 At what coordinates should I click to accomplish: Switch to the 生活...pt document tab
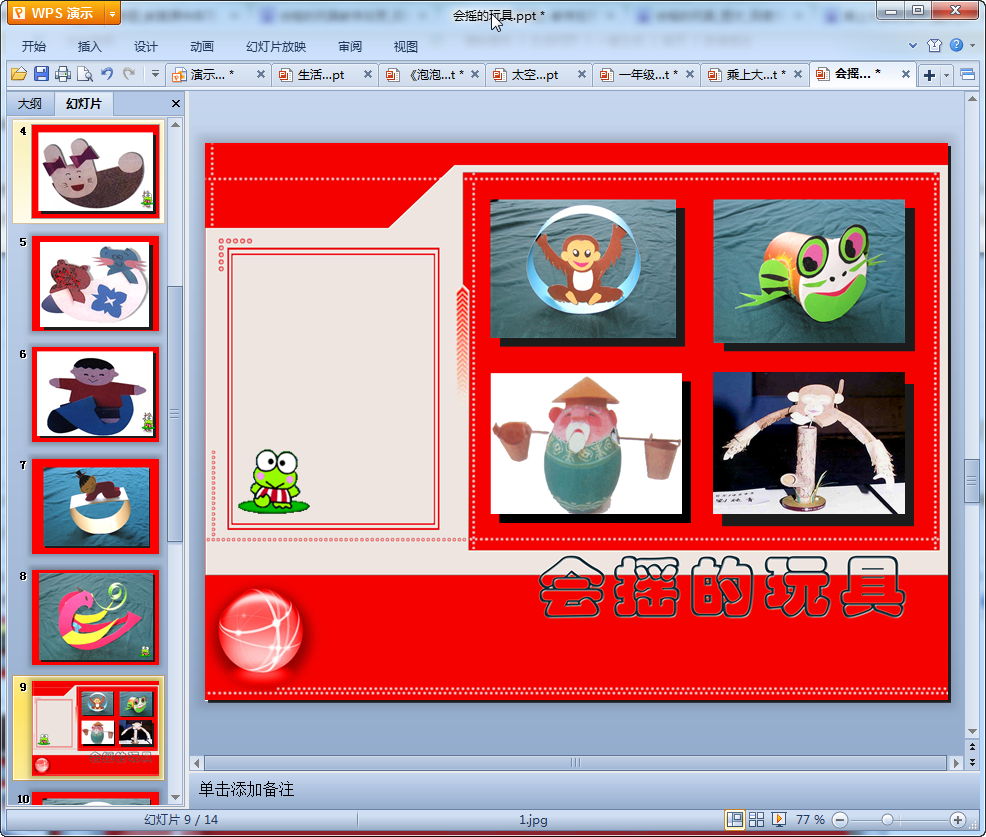coord(319,75)
